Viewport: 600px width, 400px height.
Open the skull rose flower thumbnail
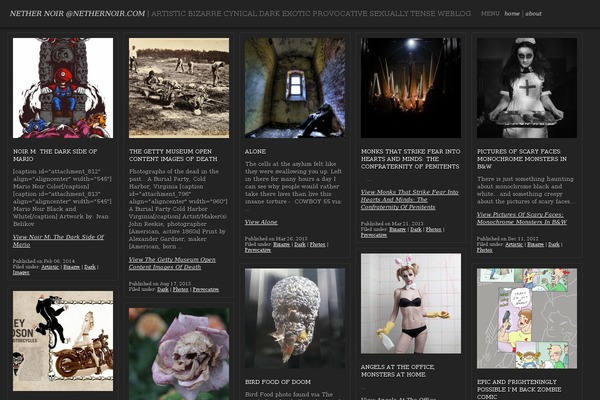179,354
